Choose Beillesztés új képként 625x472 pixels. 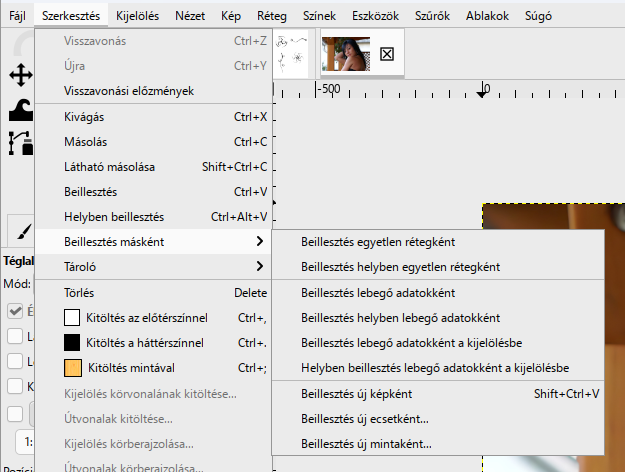point(438,394)
